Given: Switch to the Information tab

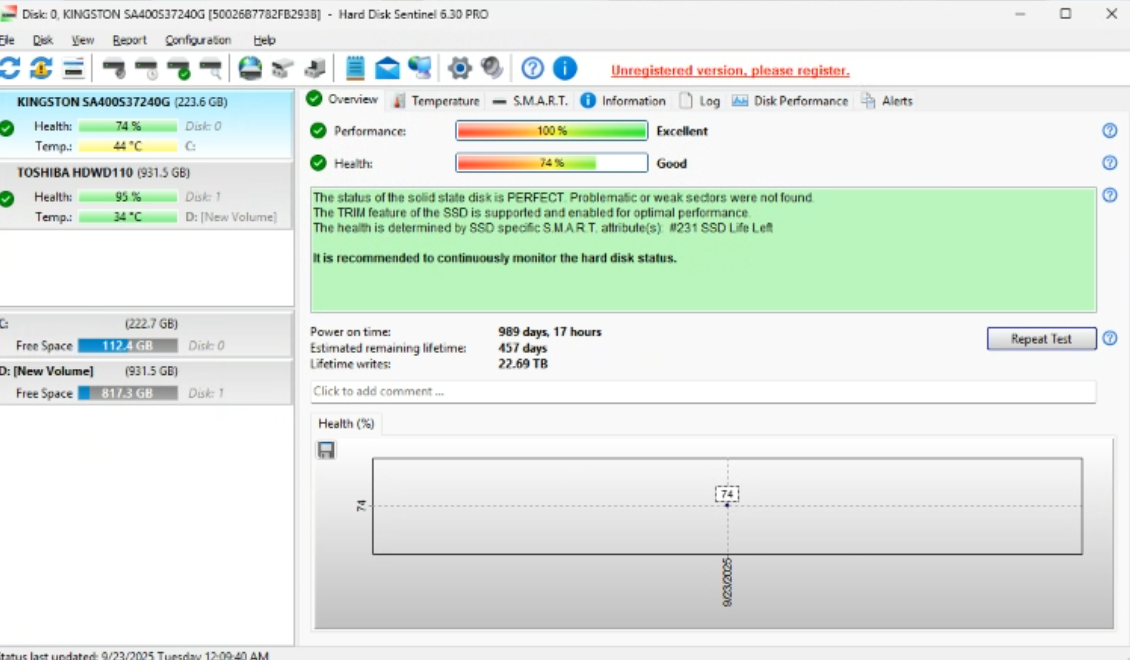Looking at the screenshot, I should 623,101.
